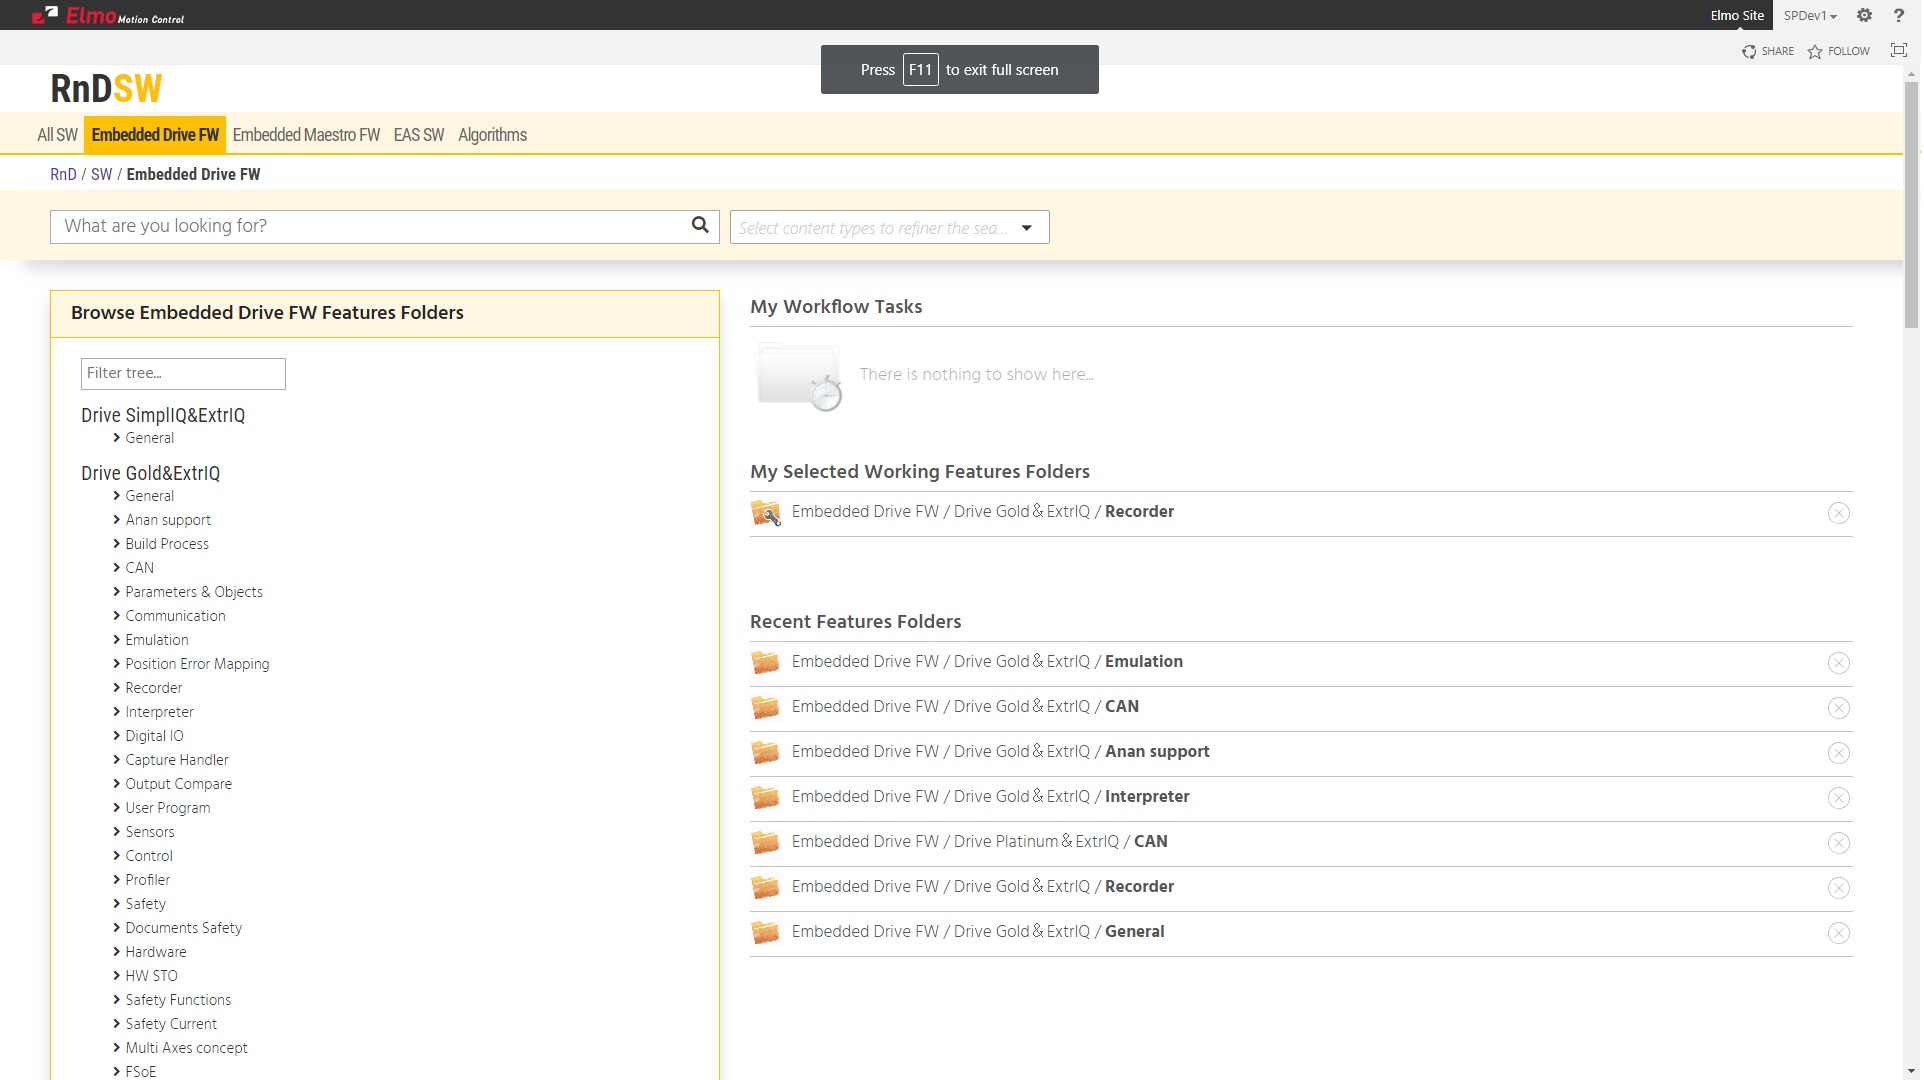Click folder icon of selected Recorder row
1924x1080 pixels.
pos(766,512)
